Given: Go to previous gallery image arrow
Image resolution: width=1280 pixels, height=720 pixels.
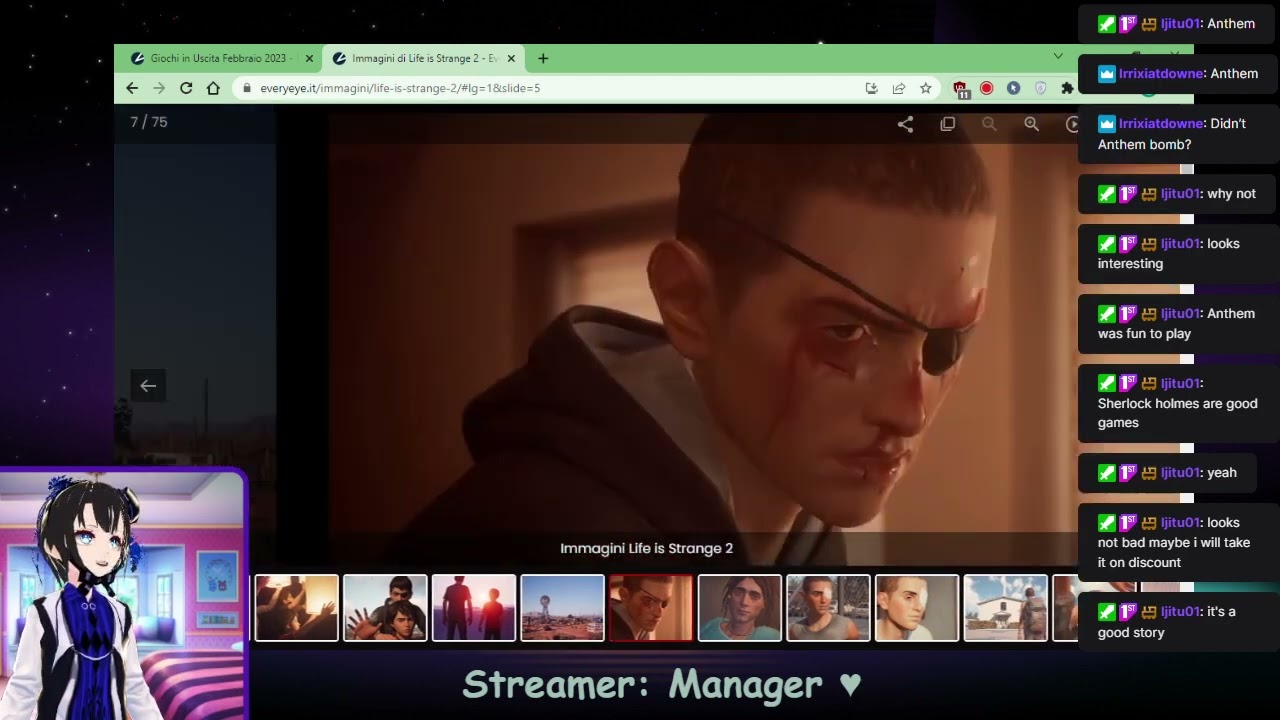Looking at the screenshot, I should point(148,386).
